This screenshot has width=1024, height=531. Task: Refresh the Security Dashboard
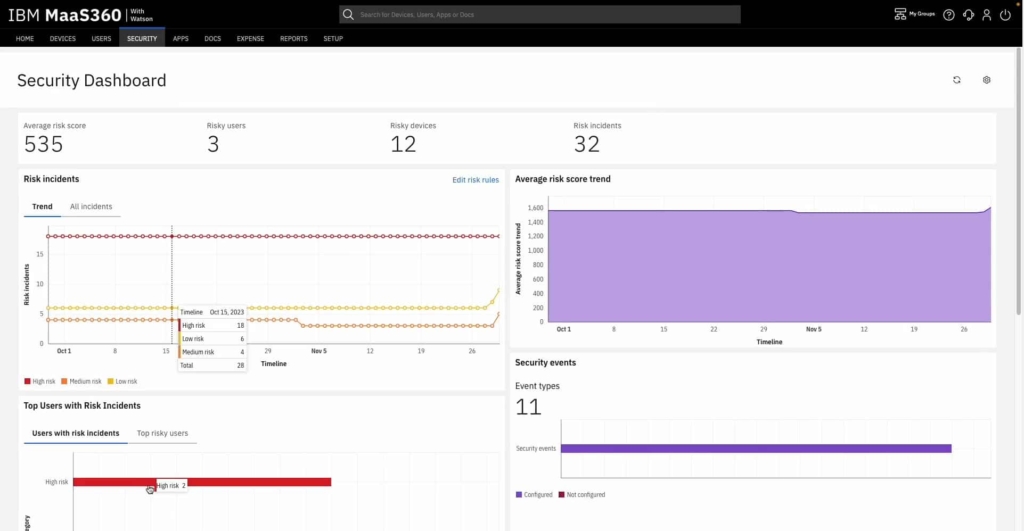tap(957, 80)
